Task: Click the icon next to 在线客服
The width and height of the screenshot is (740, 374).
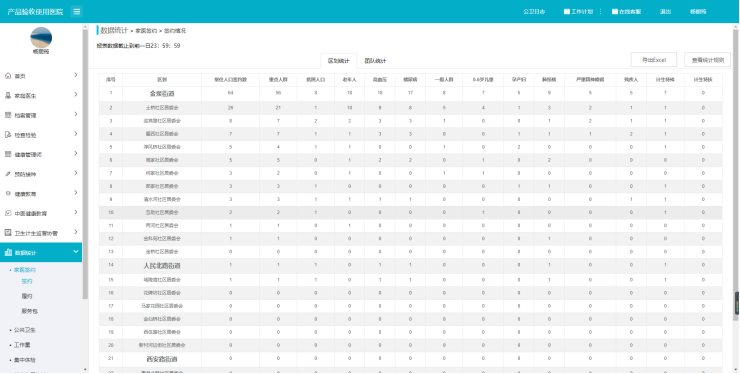Action: click(615, 12)
